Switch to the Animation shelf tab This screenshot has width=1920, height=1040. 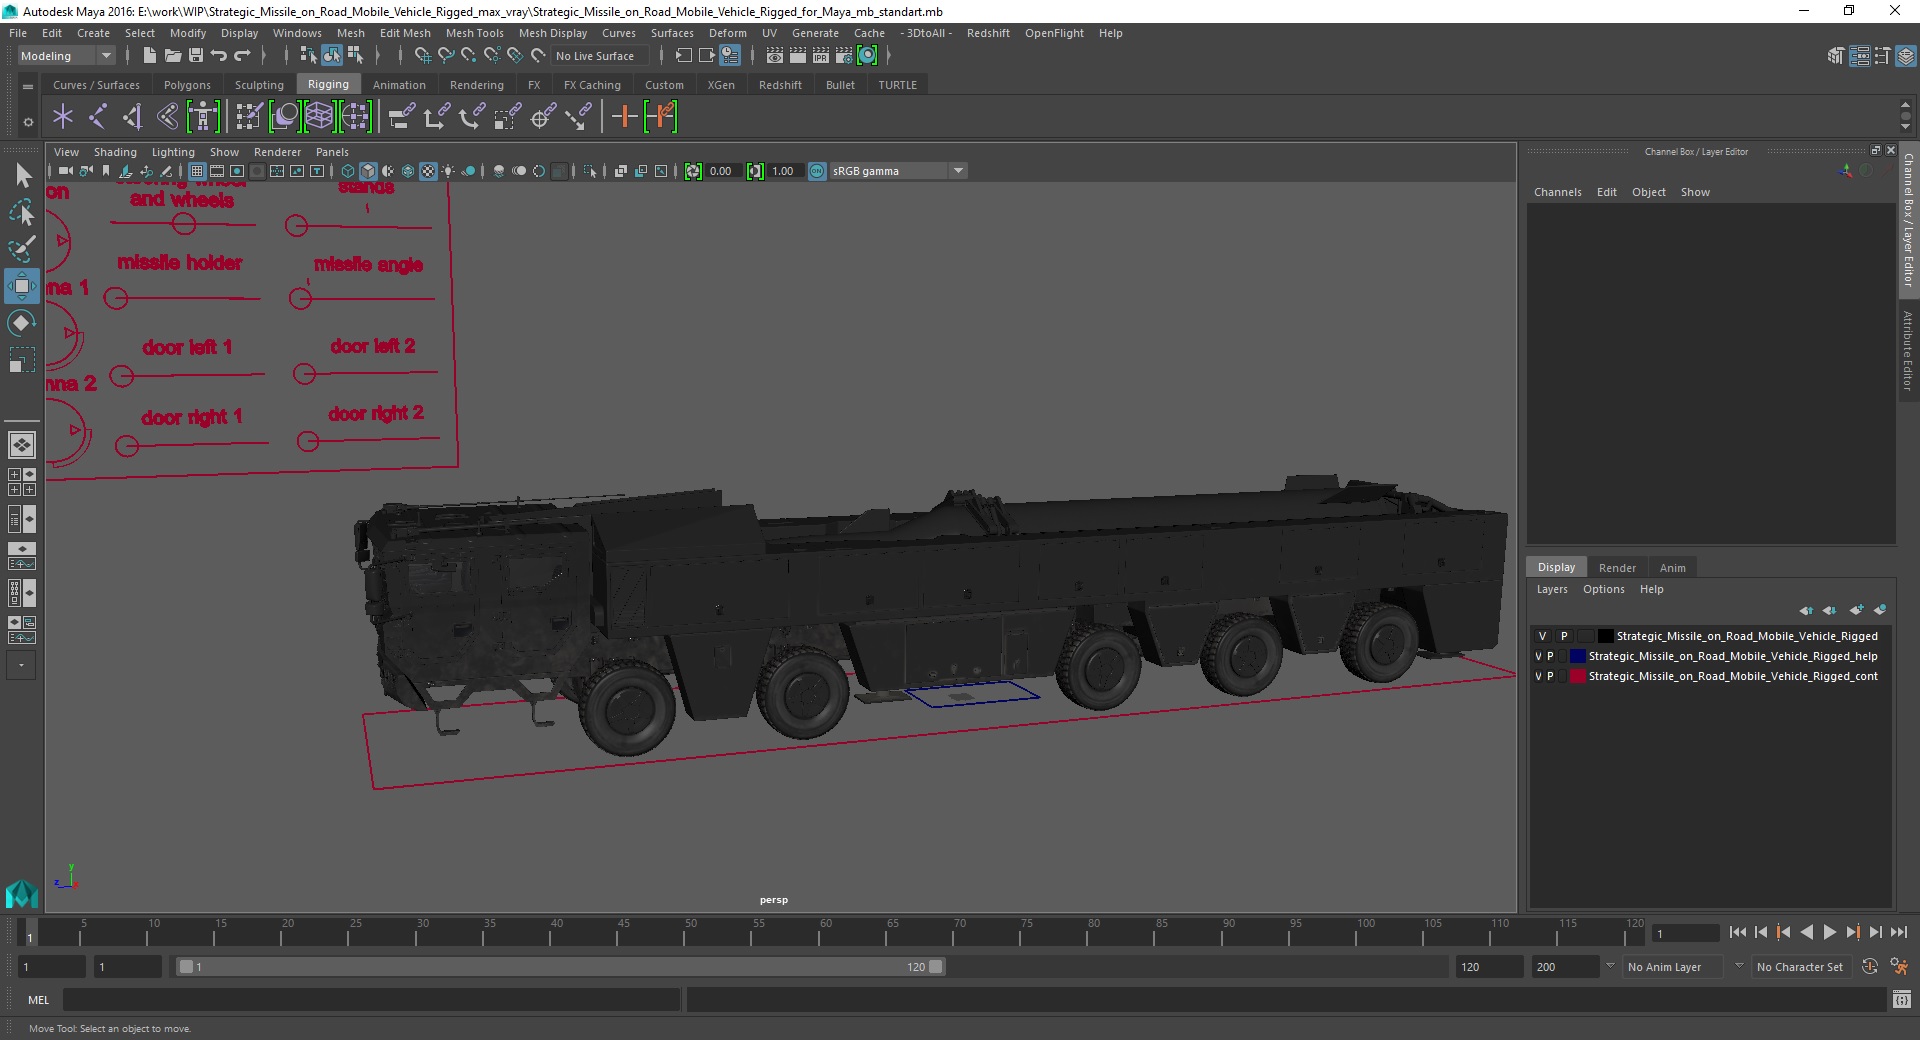click(399, 85)
